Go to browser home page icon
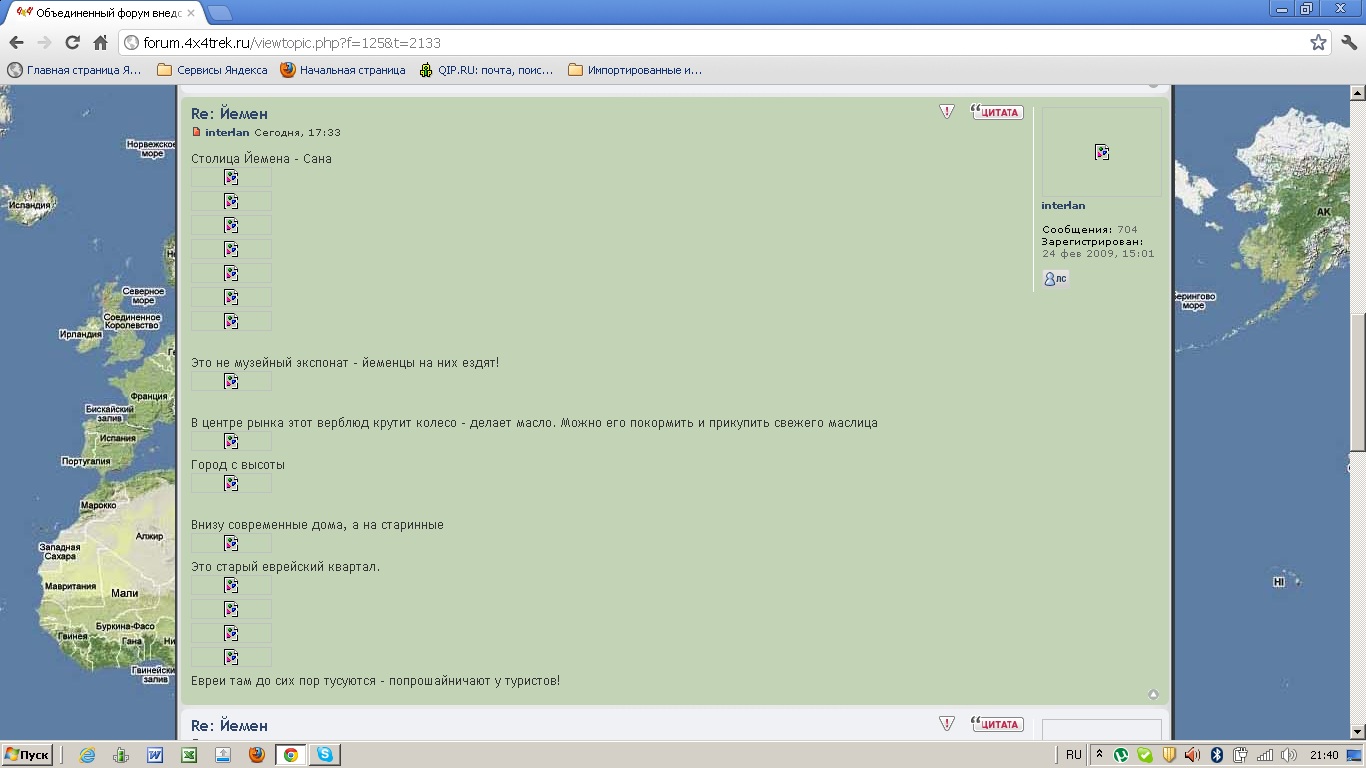The width and height of the screenshot is (1366, 768). [x=100, y=43]
